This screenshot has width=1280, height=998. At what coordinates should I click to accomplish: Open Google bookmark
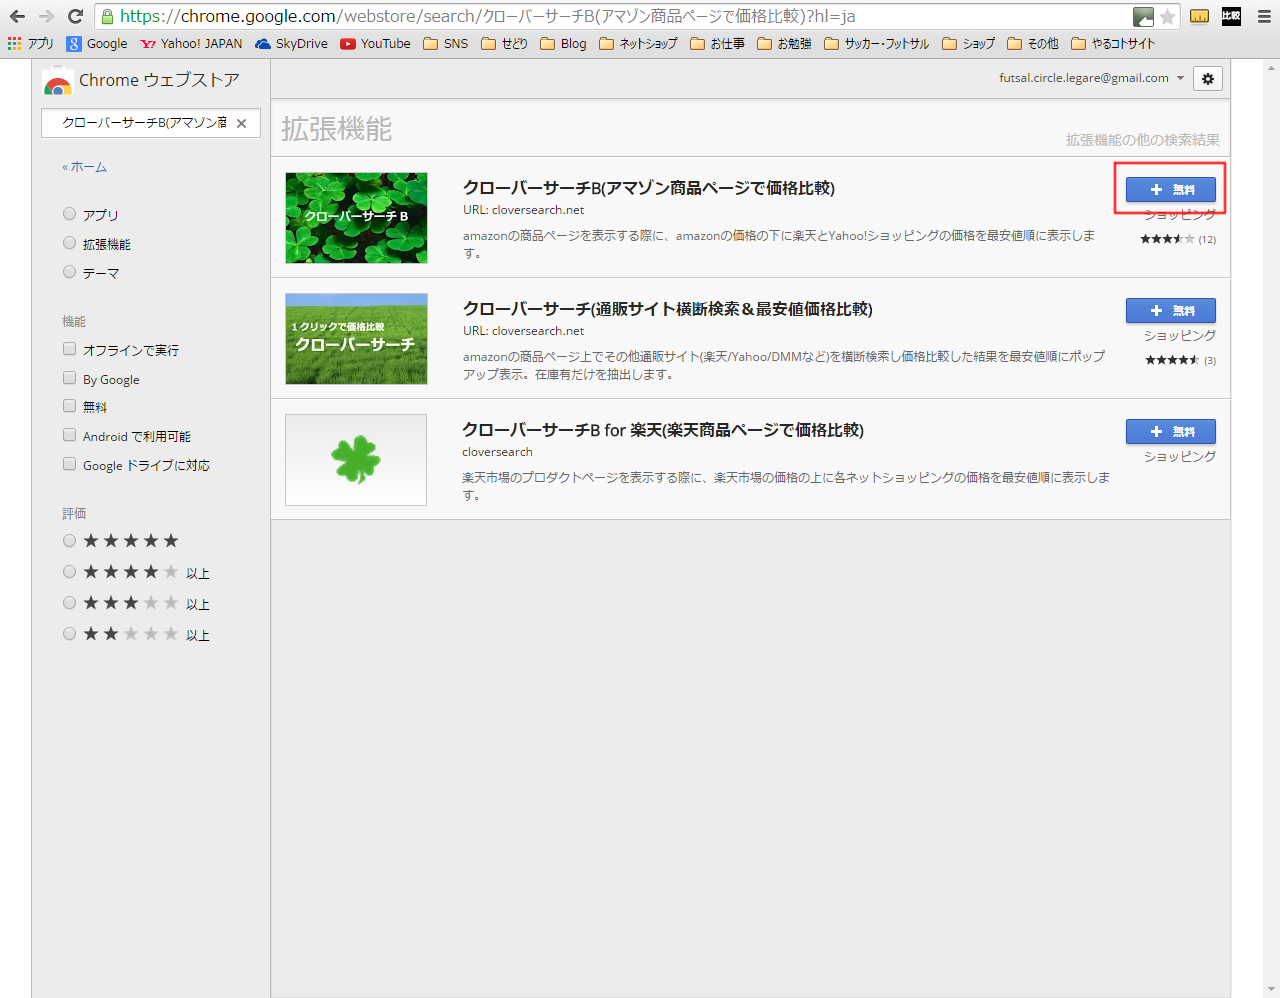97,44
